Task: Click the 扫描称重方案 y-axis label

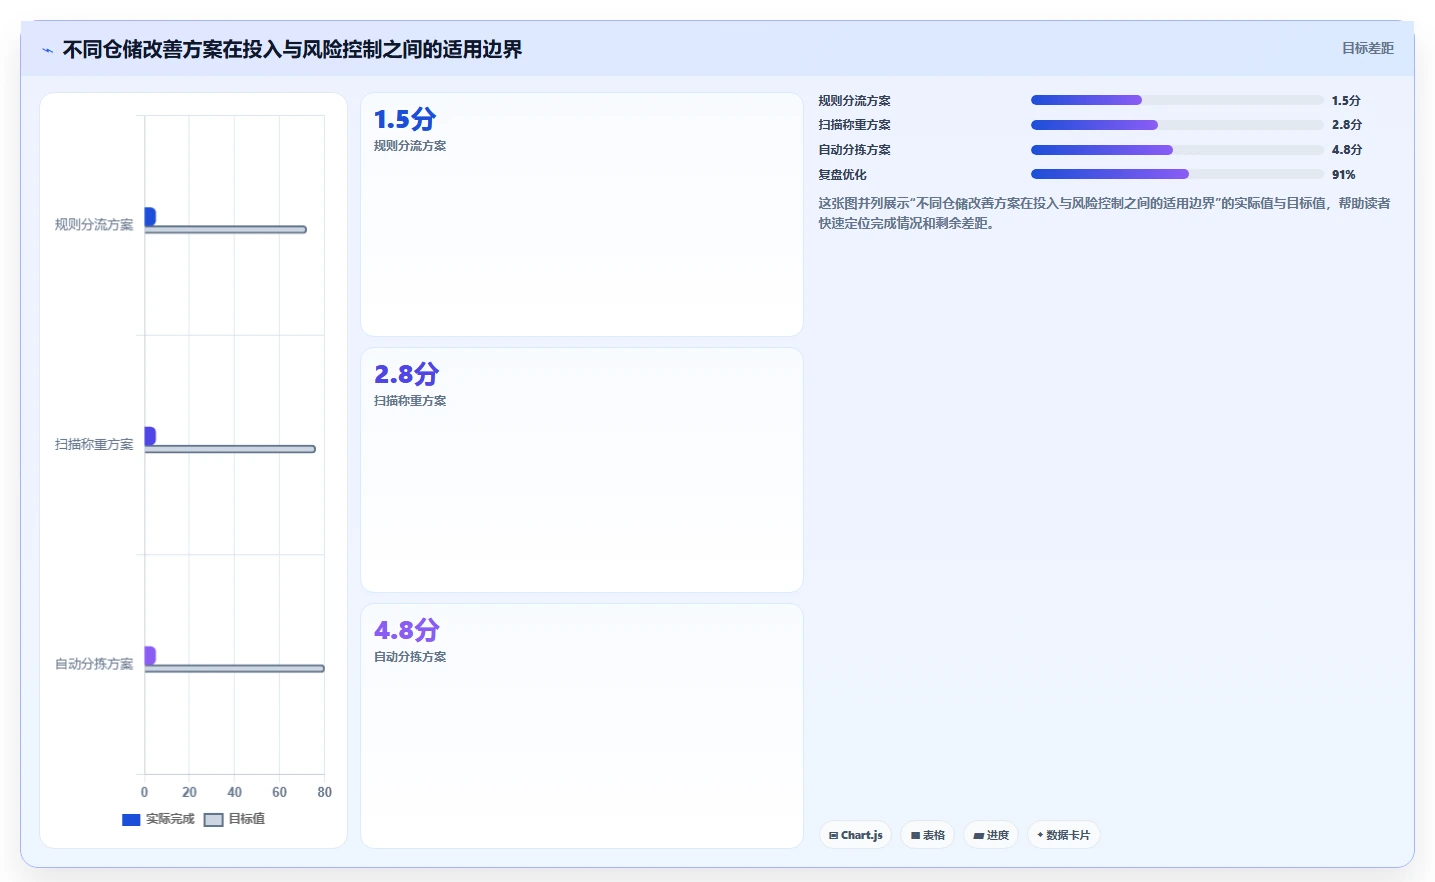Action: (x=94, y=444)
